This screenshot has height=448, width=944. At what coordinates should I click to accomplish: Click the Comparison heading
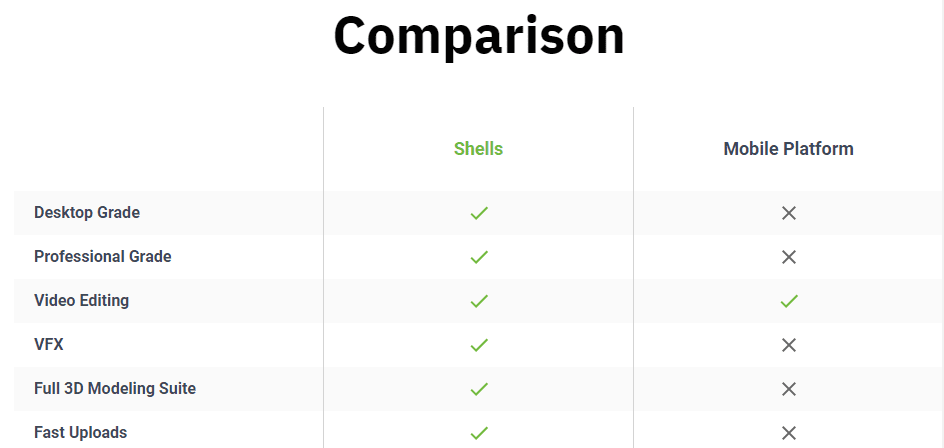point(479,36)
